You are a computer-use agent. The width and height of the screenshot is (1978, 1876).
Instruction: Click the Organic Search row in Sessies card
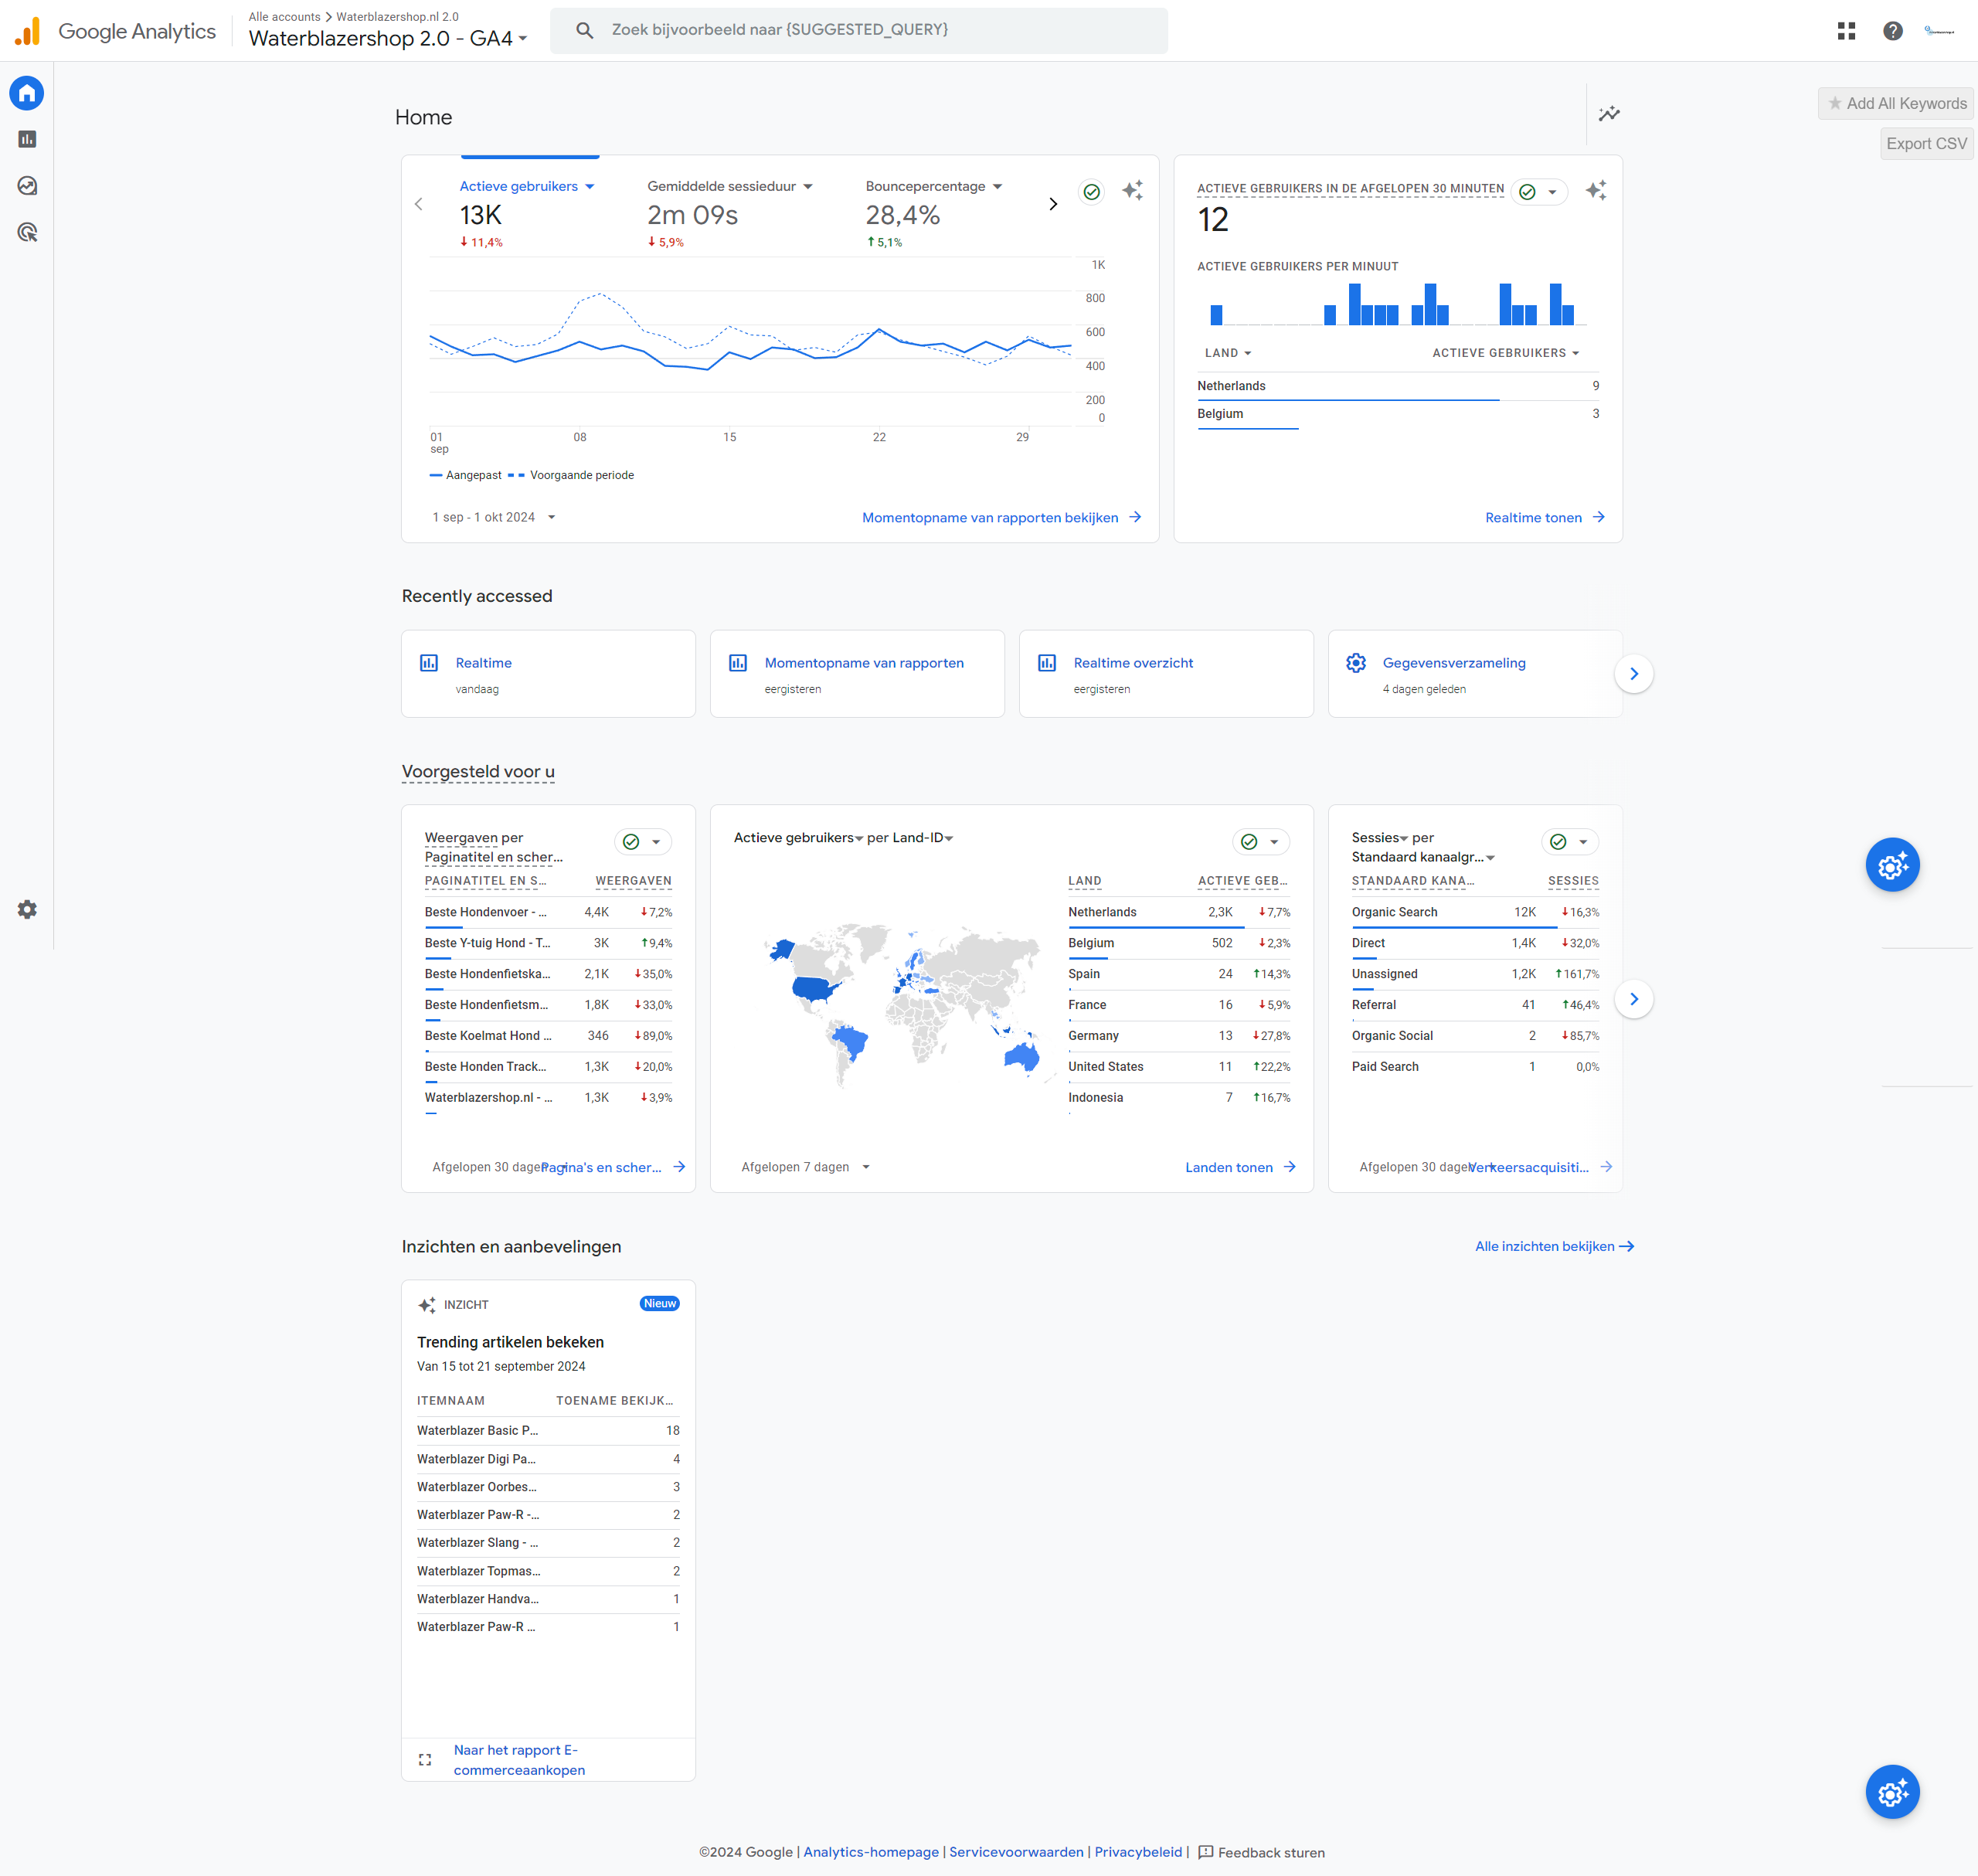1475,912
